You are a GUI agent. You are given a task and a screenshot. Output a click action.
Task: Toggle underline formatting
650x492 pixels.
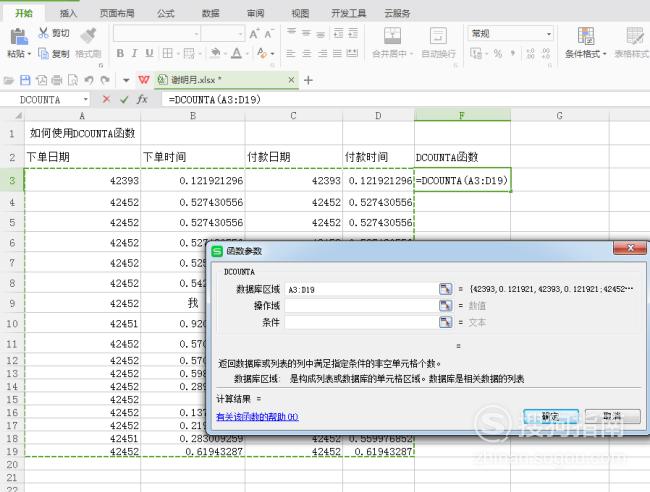[149, 53]
